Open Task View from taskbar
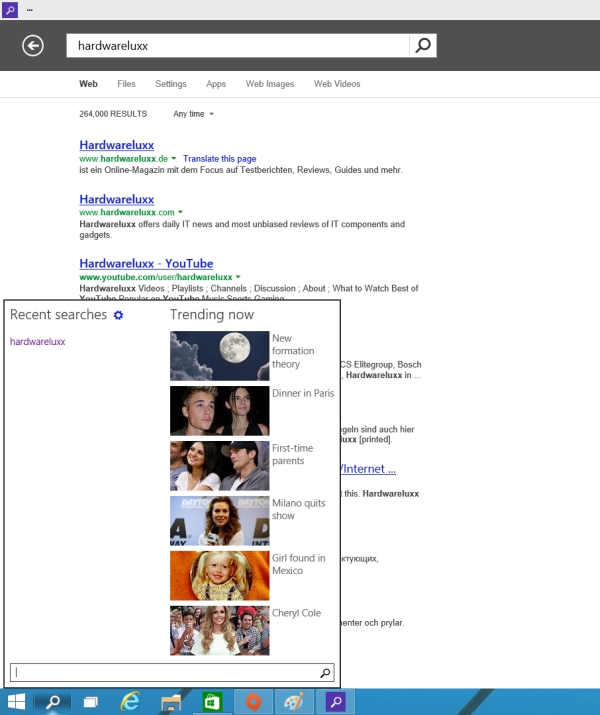The image size is (600, 715). pos(90,702)
